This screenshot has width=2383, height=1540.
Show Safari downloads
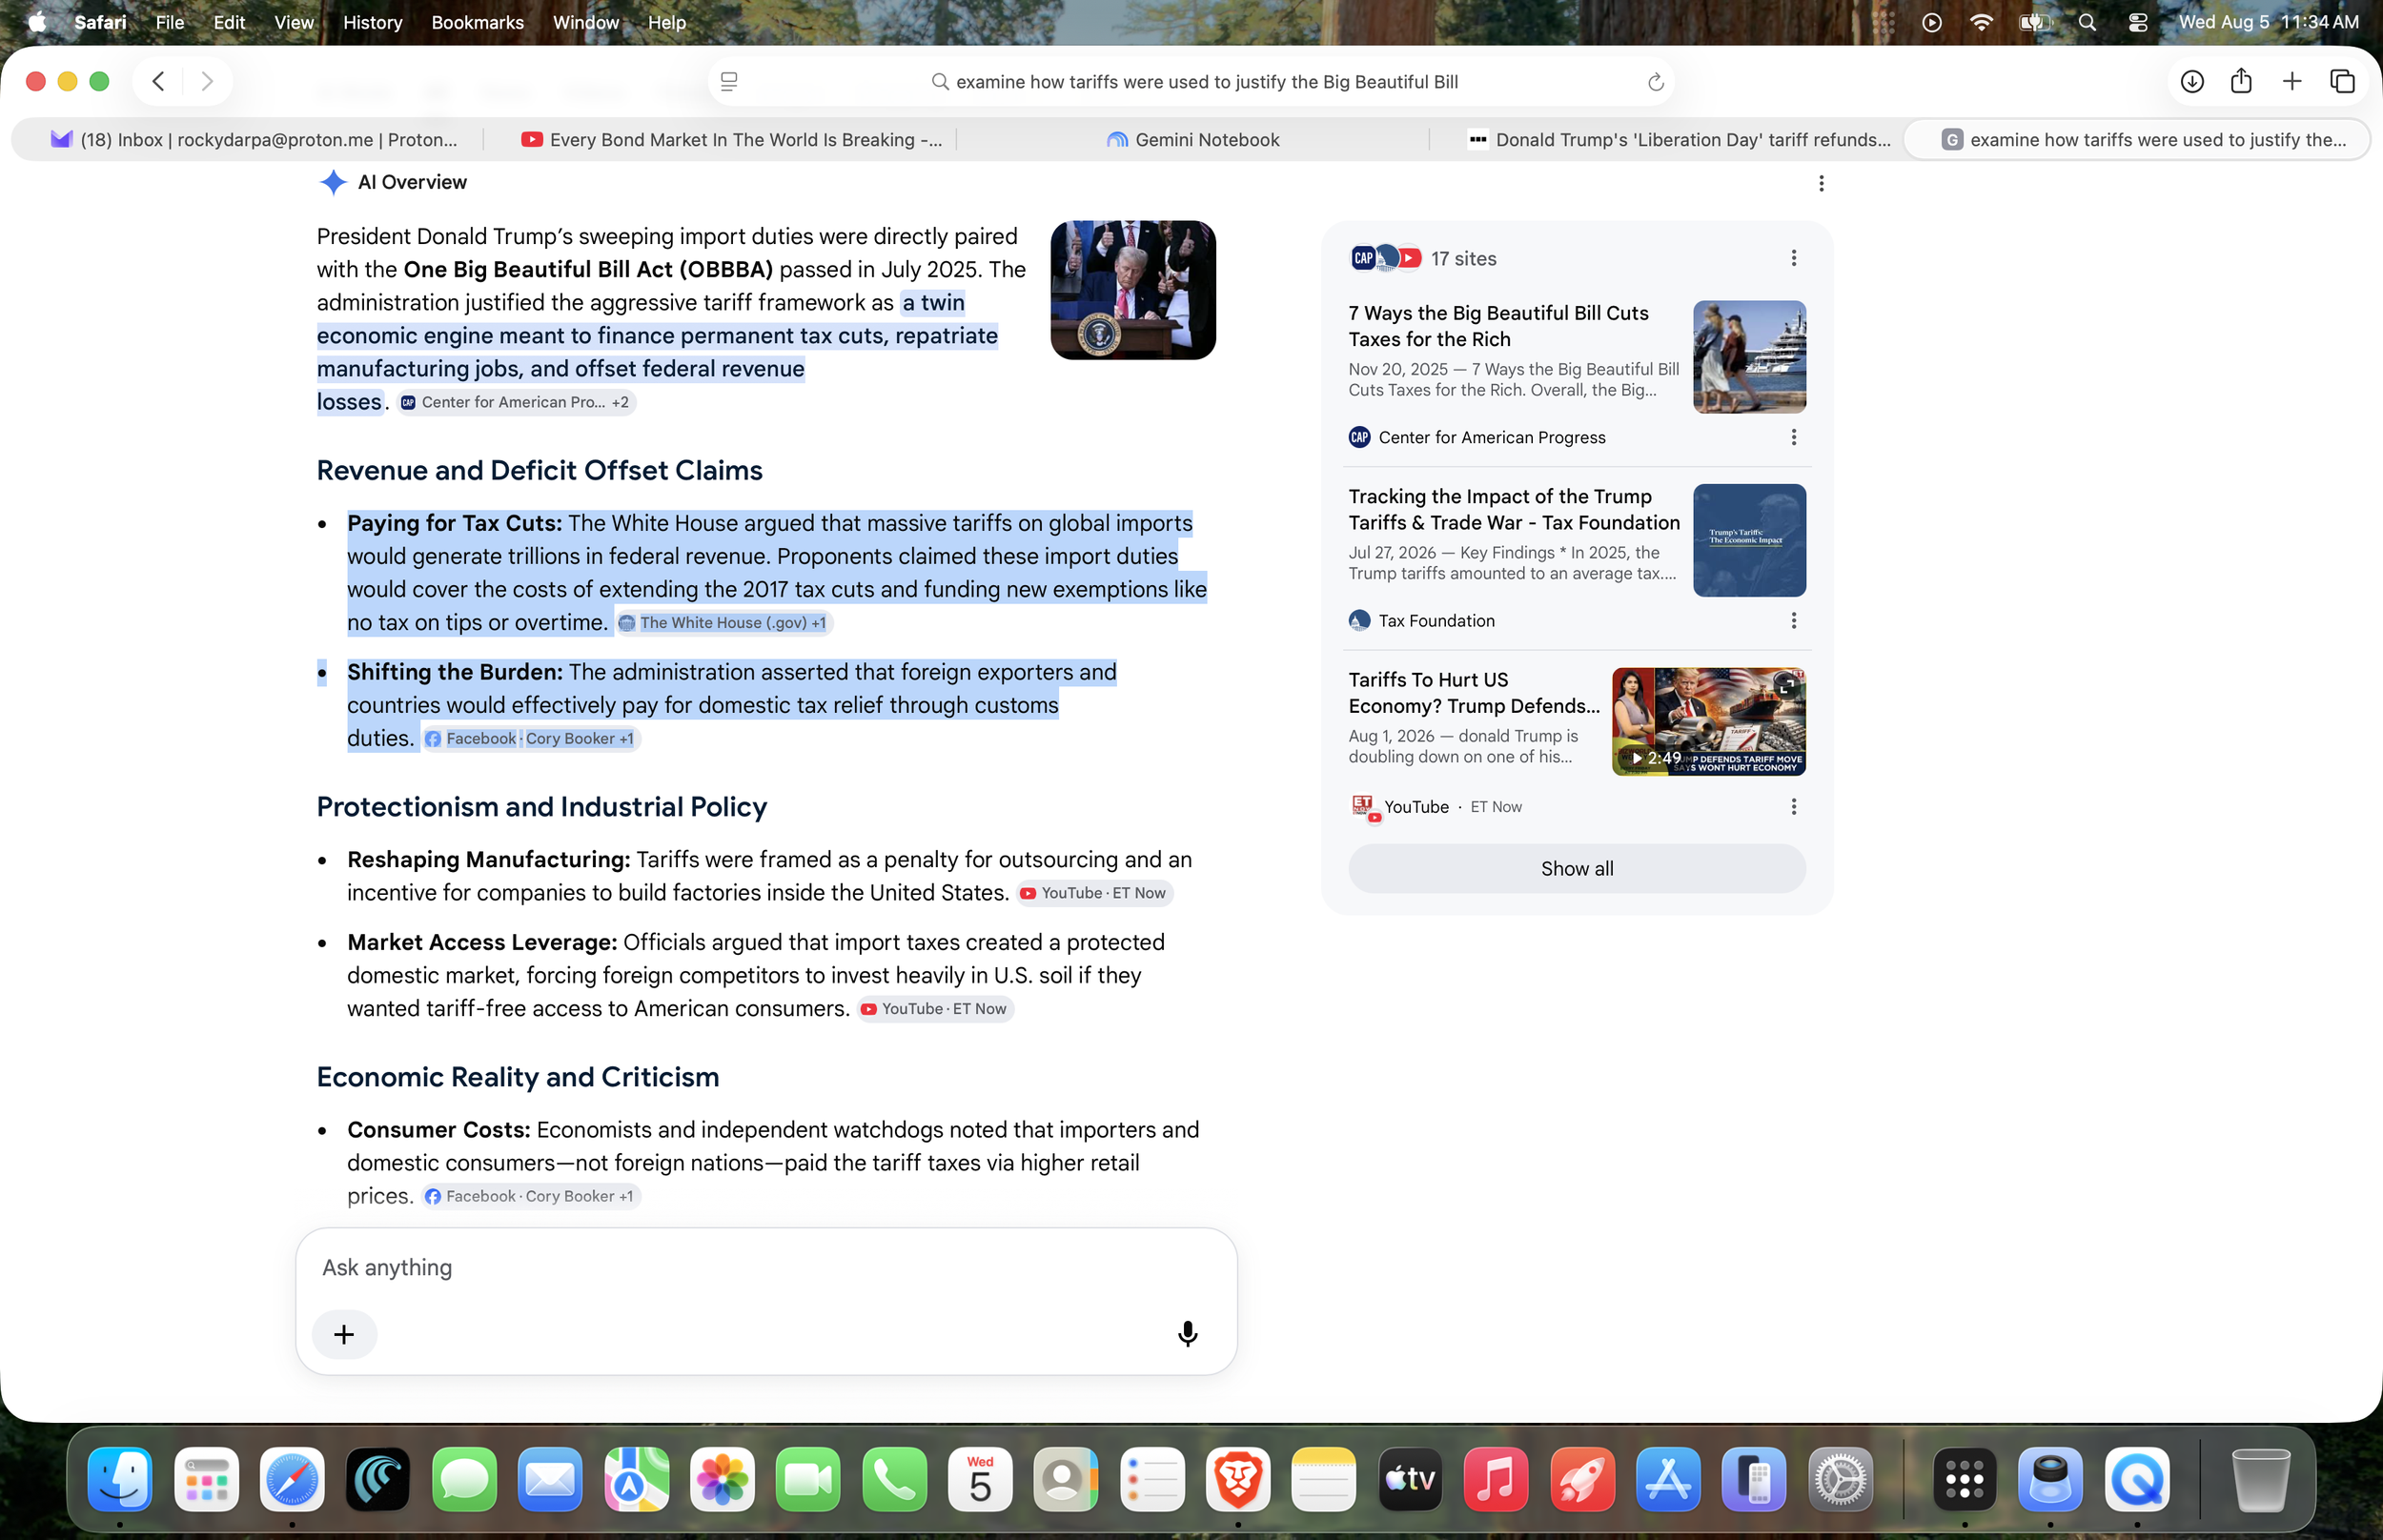click(2192, 81)
